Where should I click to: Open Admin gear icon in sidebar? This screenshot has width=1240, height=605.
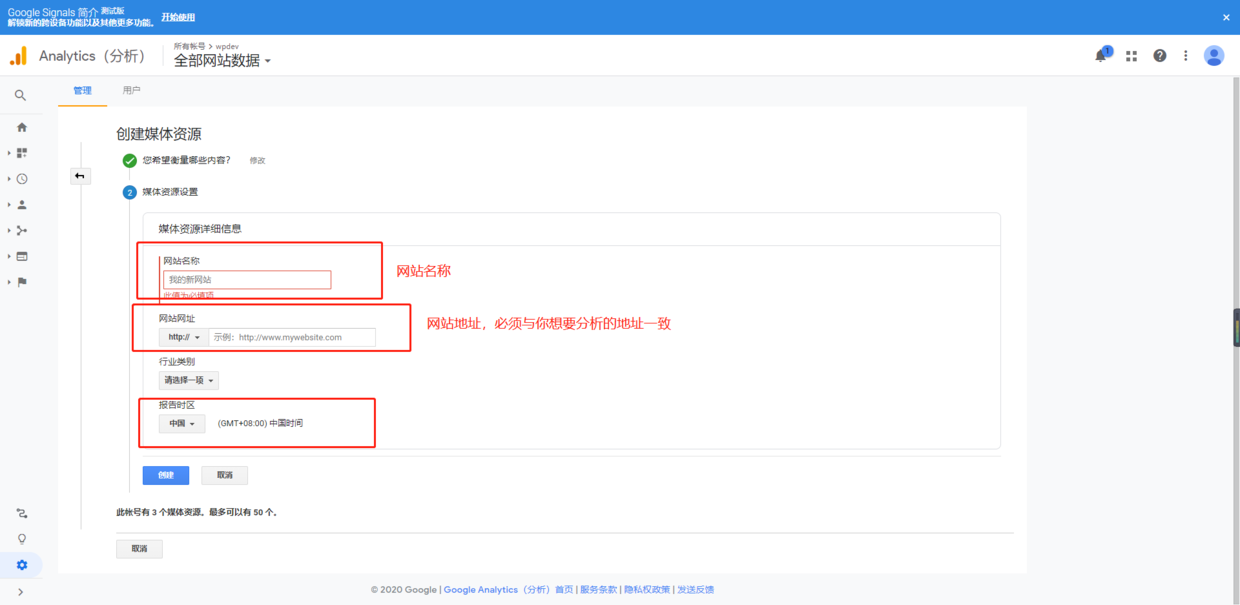pyautogui.click(x=22, y=565)
